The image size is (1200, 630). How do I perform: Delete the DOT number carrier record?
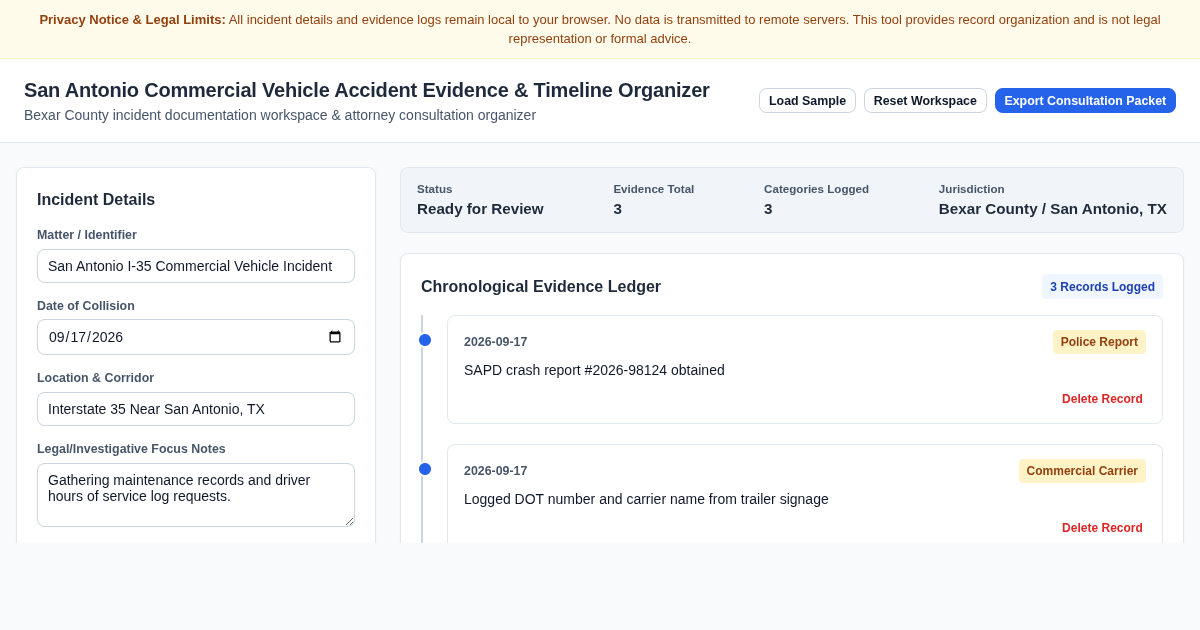coord(1102,528)
